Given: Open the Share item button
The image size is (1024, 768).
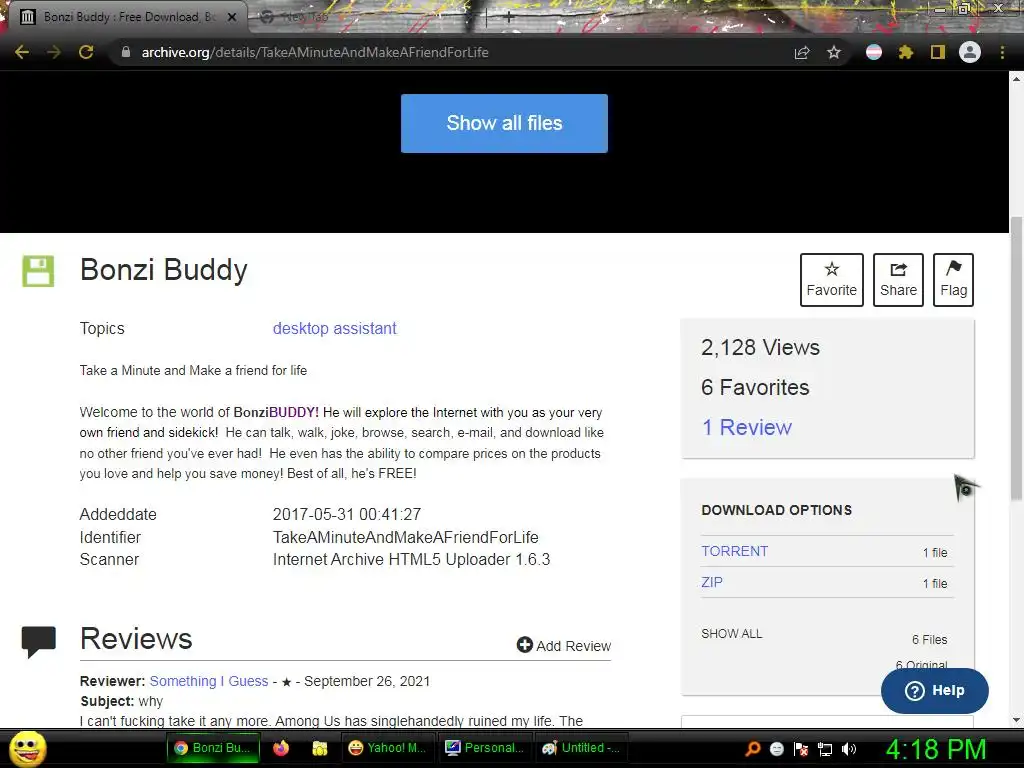Looking at the screenshot, I should tap(898, 280).
